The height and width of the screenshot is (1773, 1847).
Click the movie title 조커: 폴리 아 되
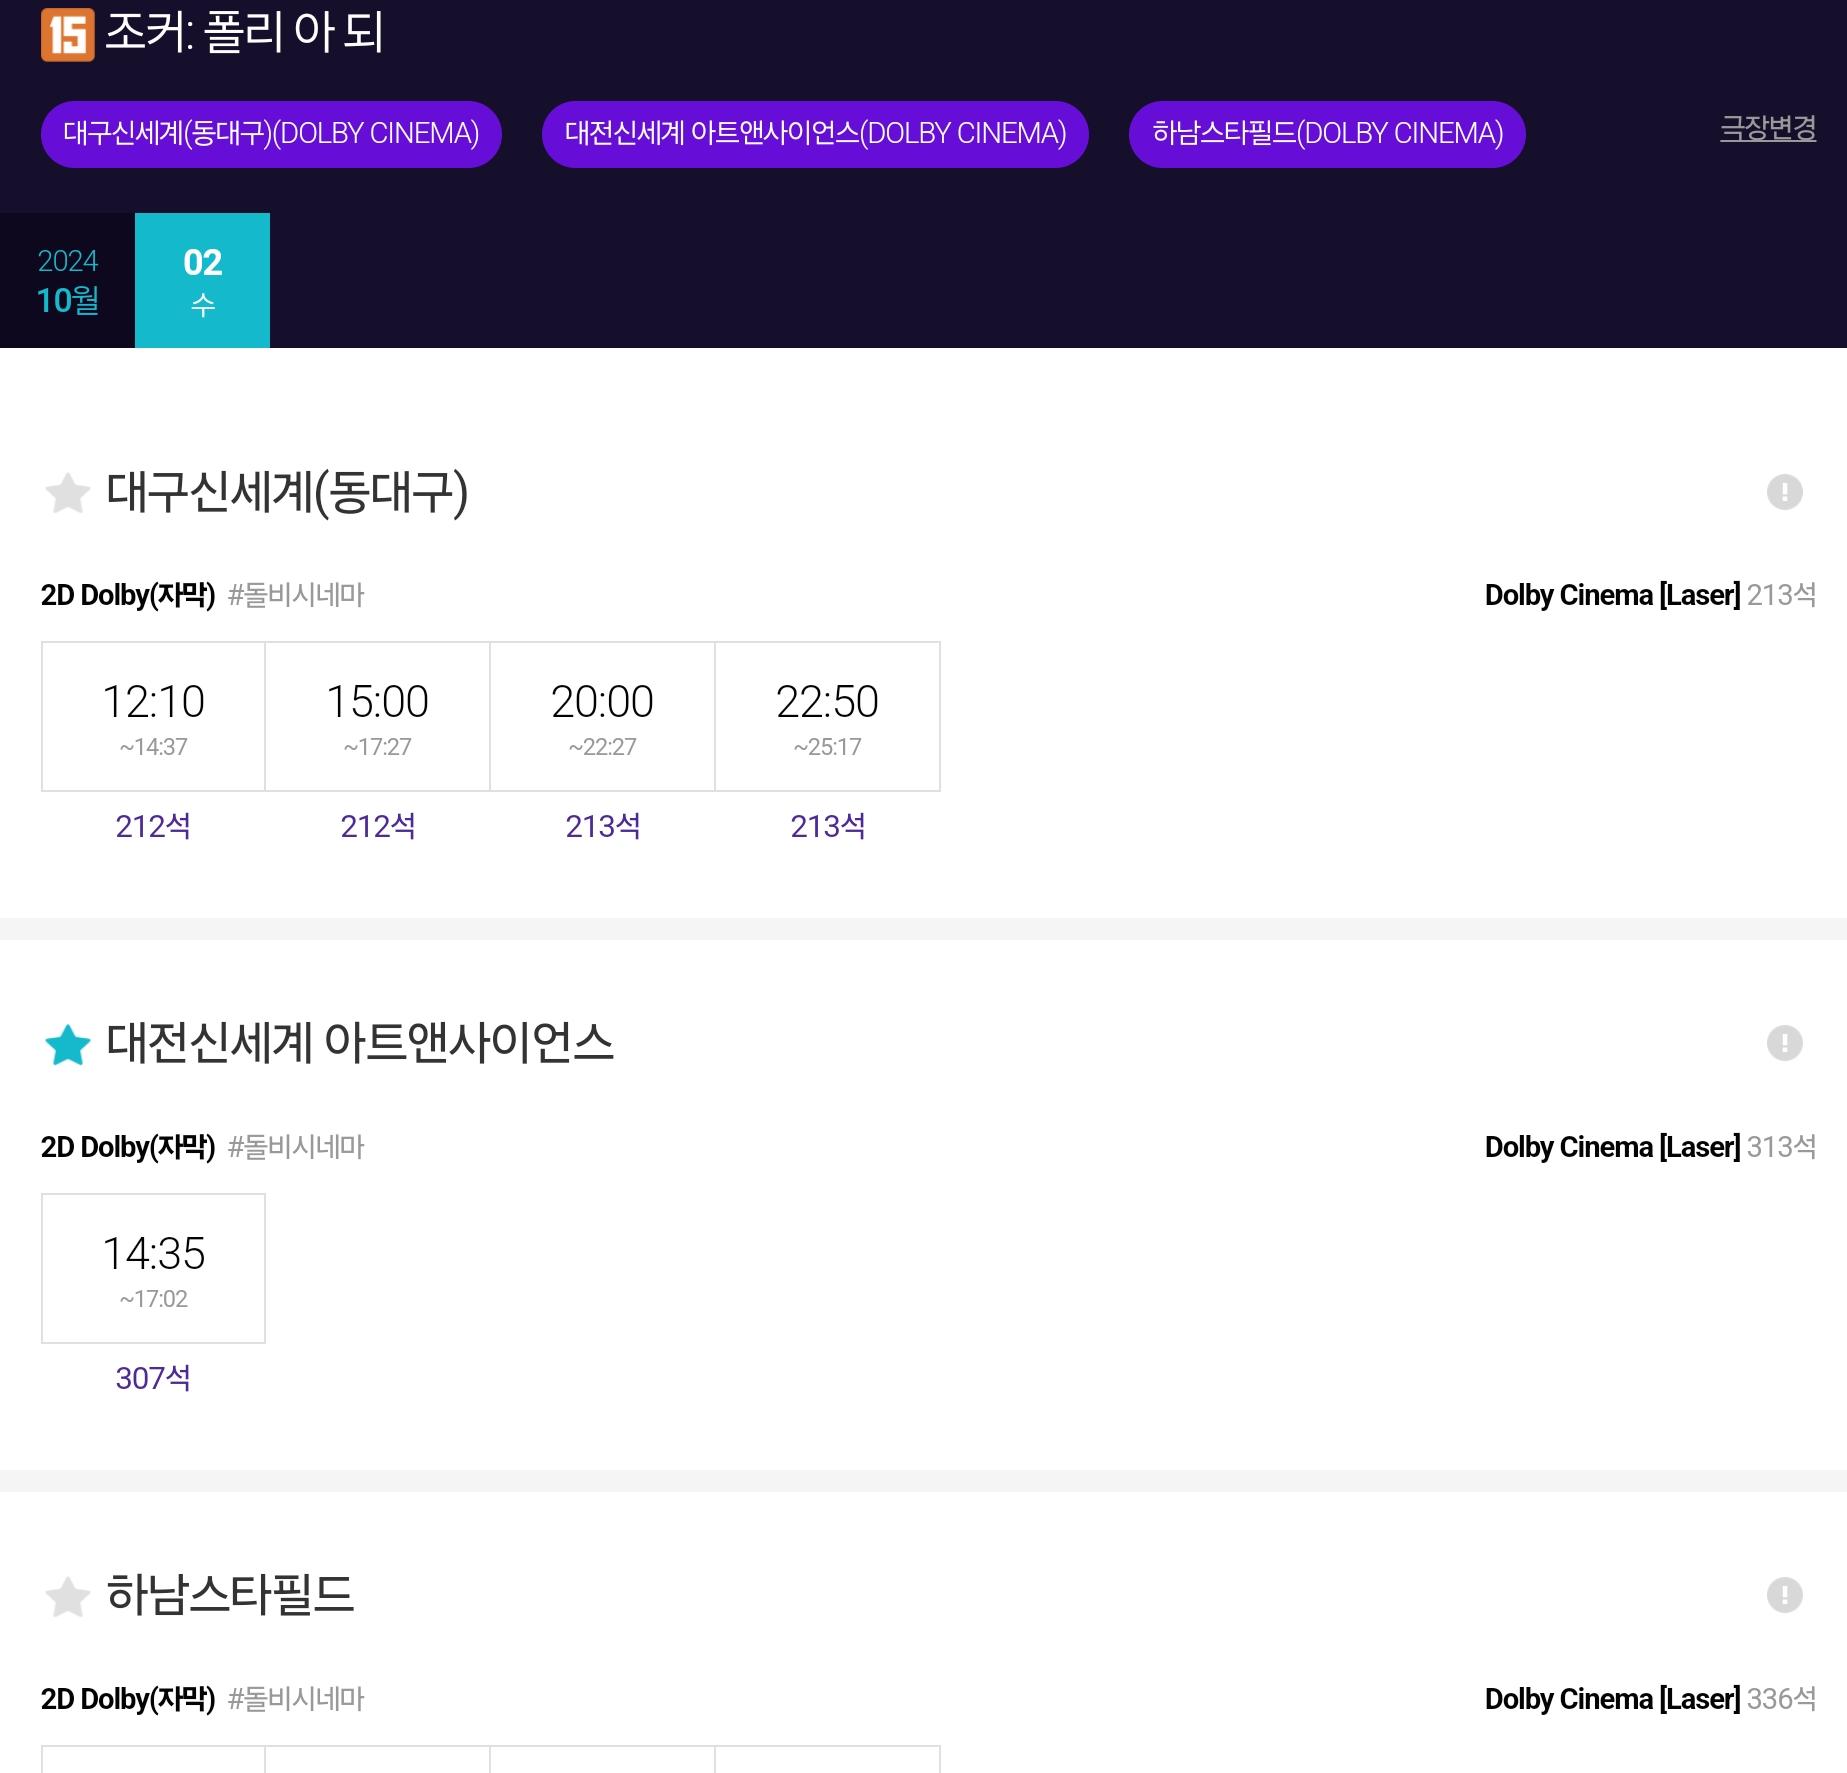[x=244, y=33]
